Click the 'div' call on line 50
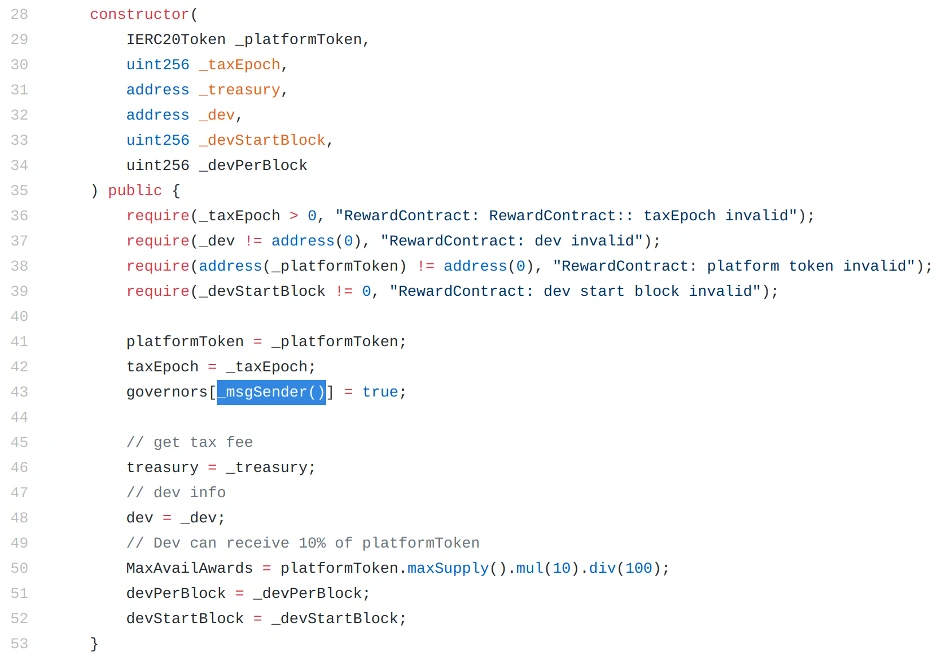 pyautogui.click(x=602, y=567)
